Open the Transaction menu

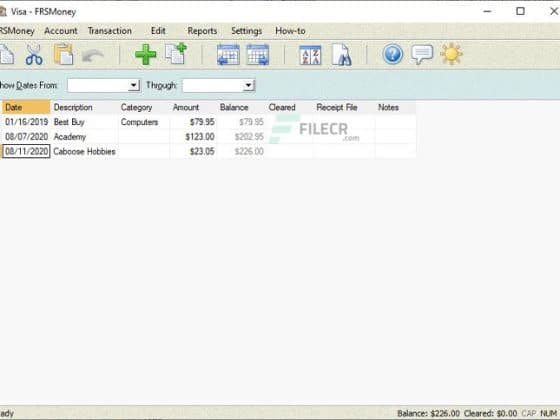[x=110, y=31]
